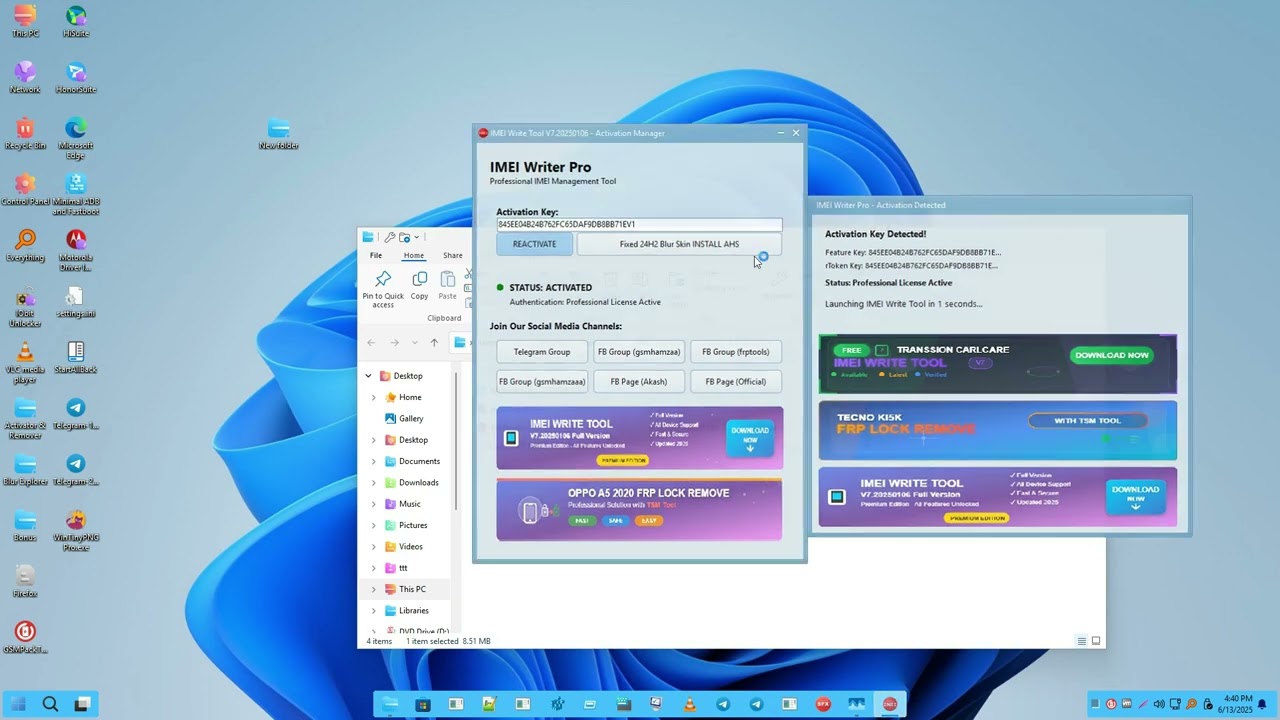Click the Explorer back arrow
This screenshot has height=720, width=1280.
click(371, 342)
